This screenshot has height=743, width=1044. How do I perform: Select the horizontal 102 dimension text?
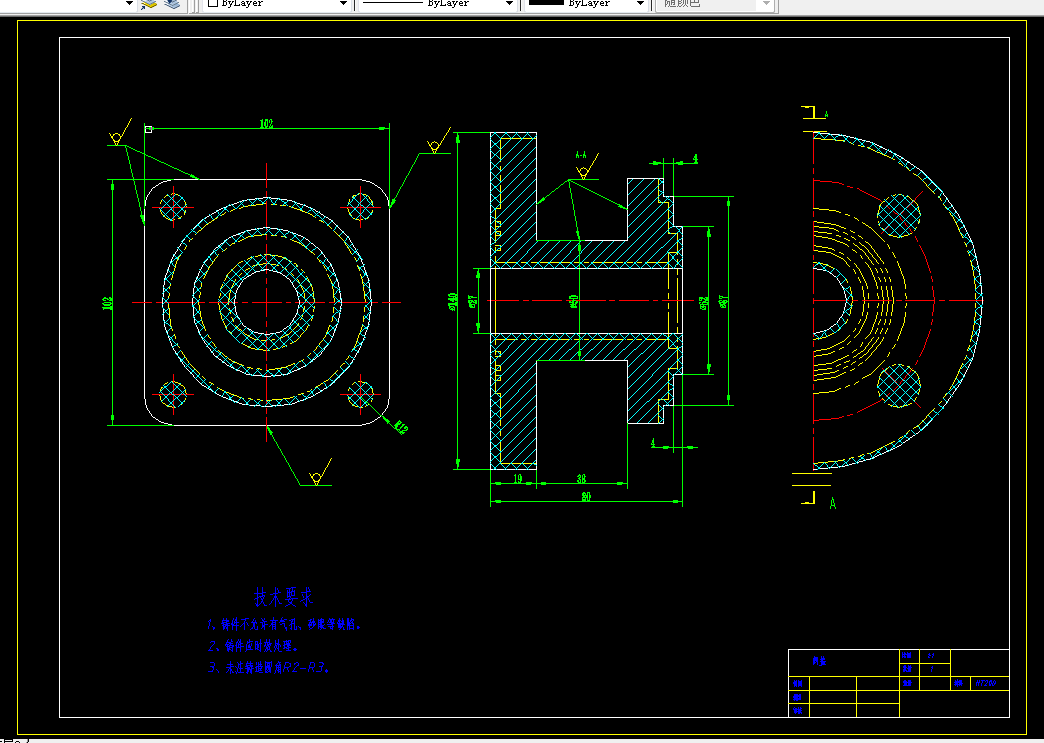coord(266,123)
